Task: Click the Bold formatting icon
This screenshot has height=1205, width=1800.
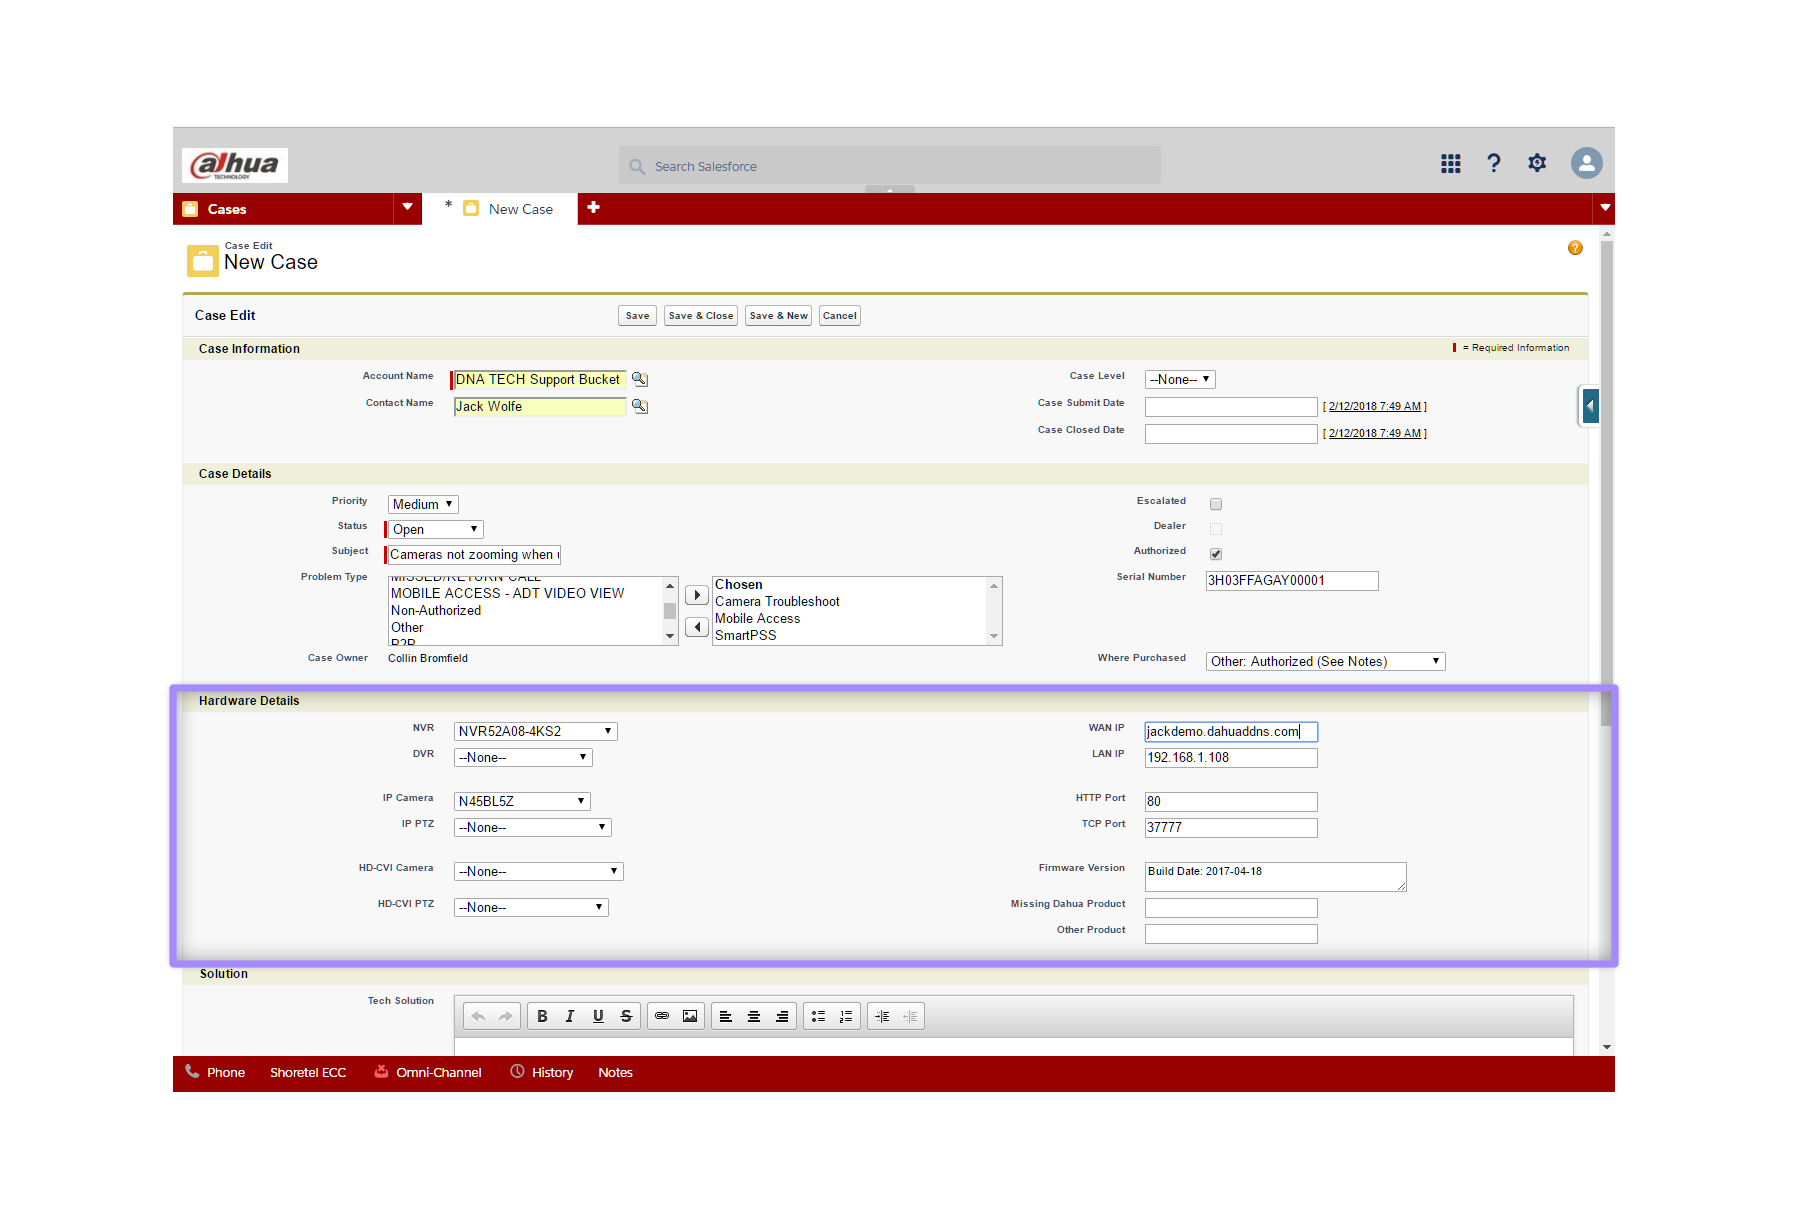Action: [542, 1016]
